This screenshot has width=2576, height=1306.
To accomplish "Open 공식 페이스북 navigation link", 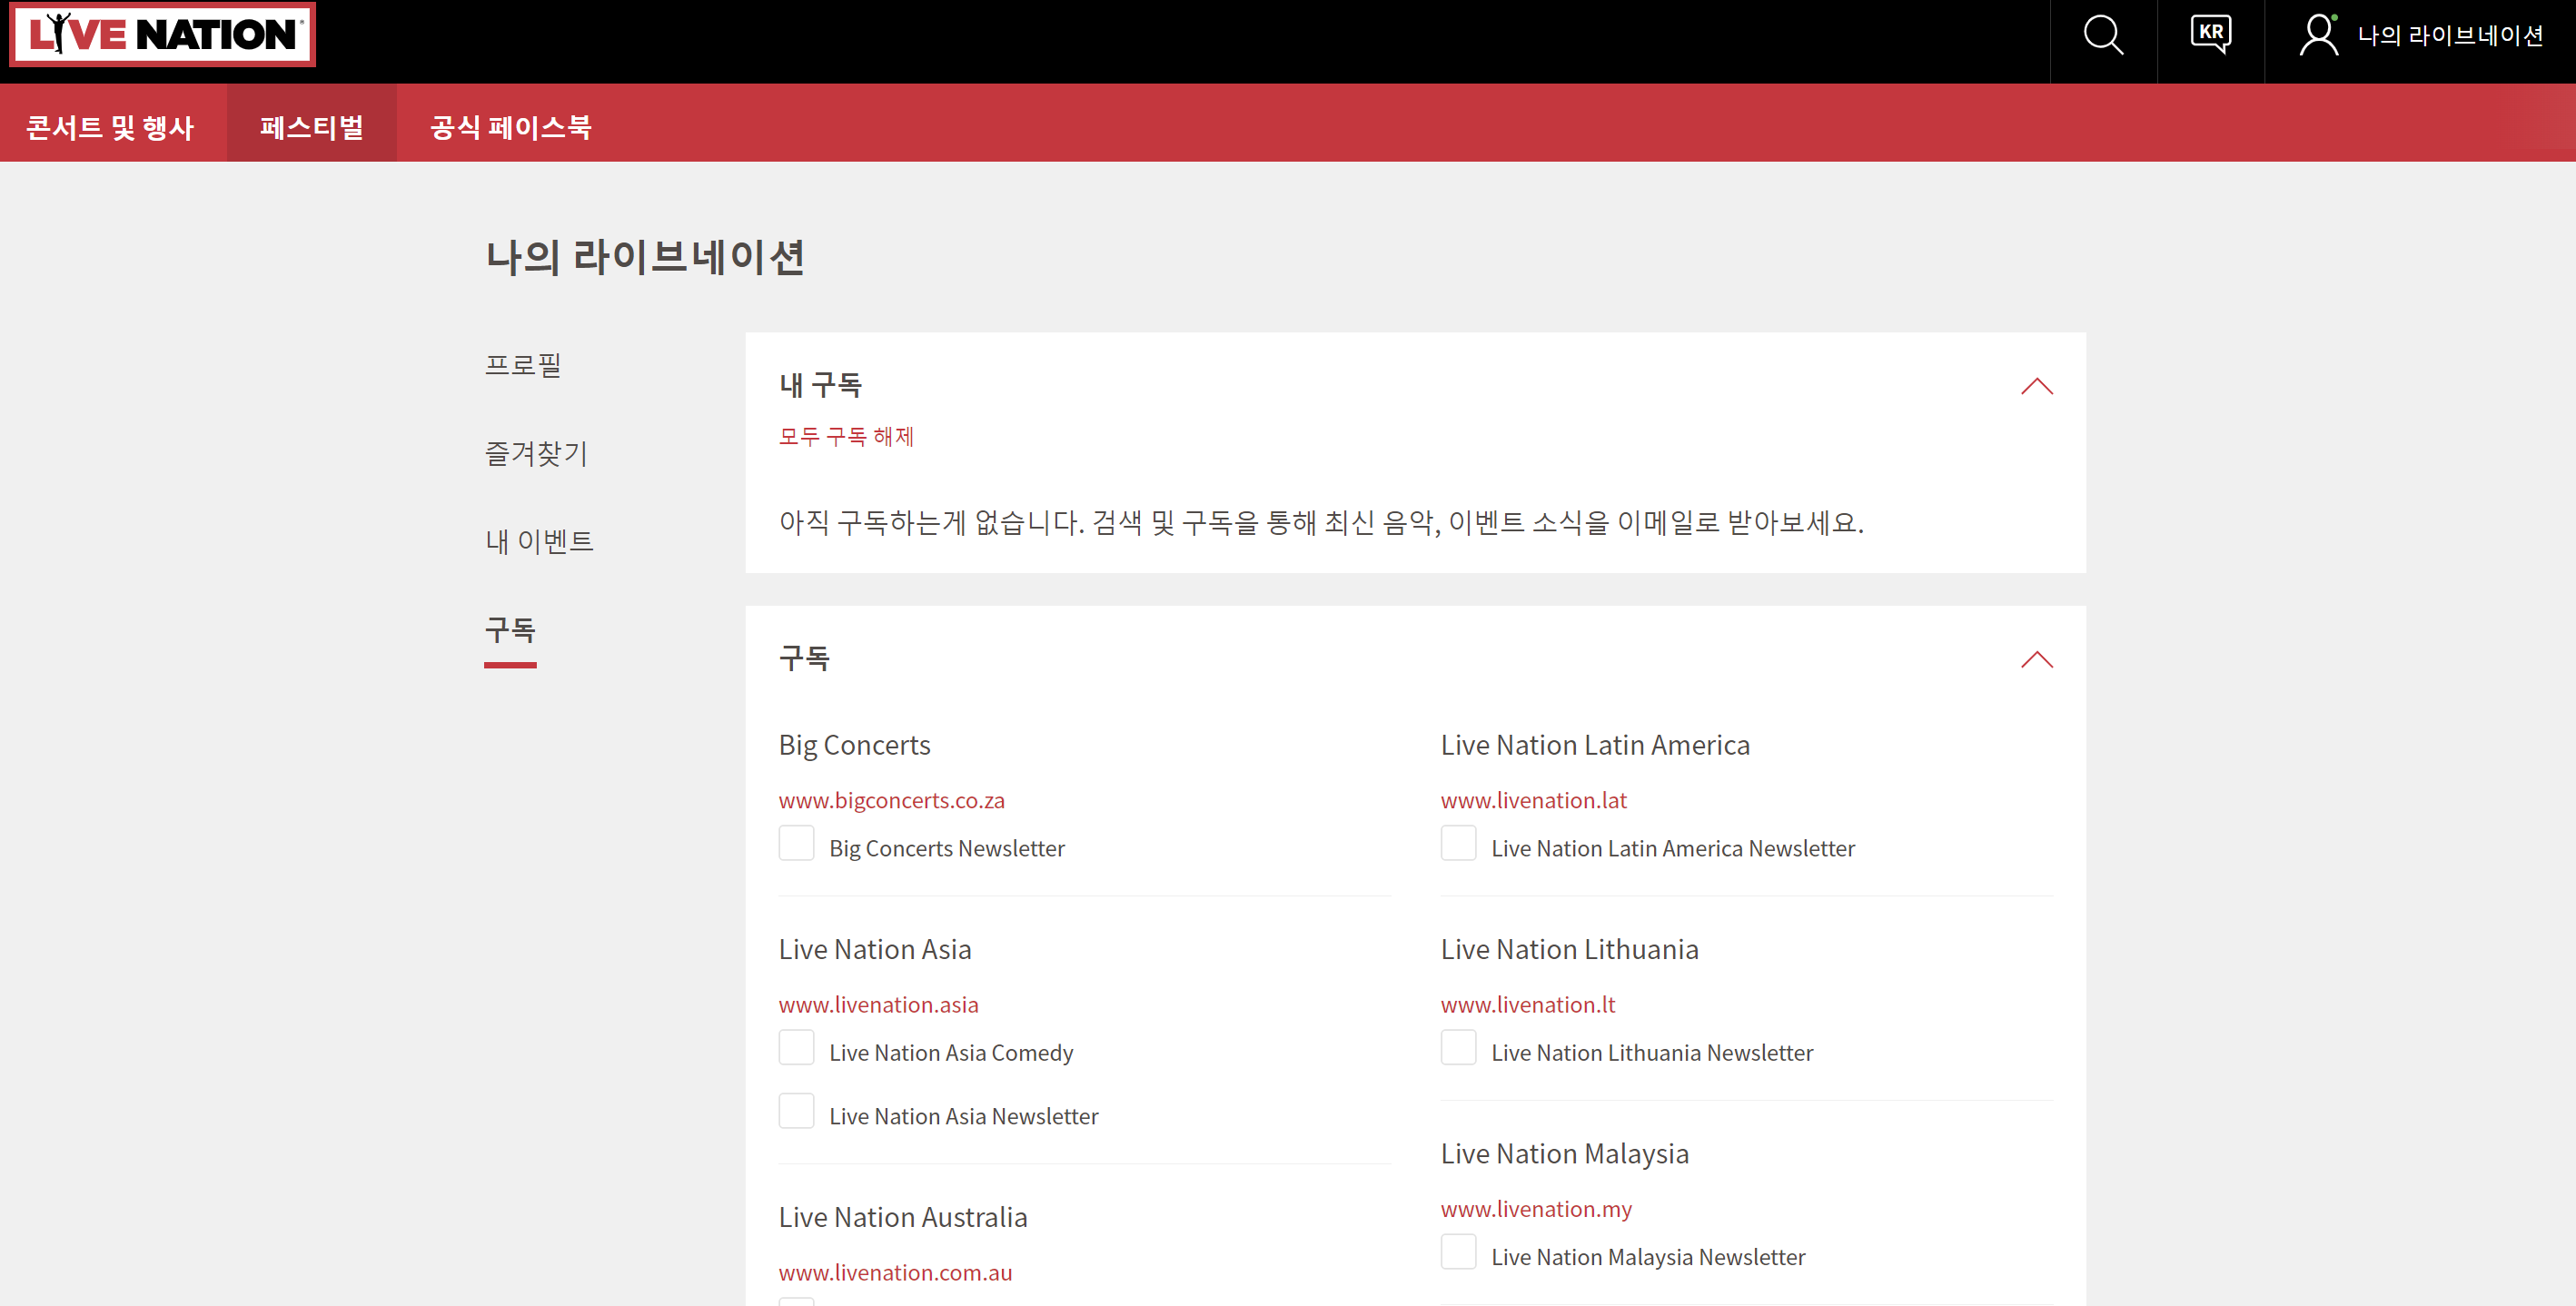I will [x=510, y=127].
